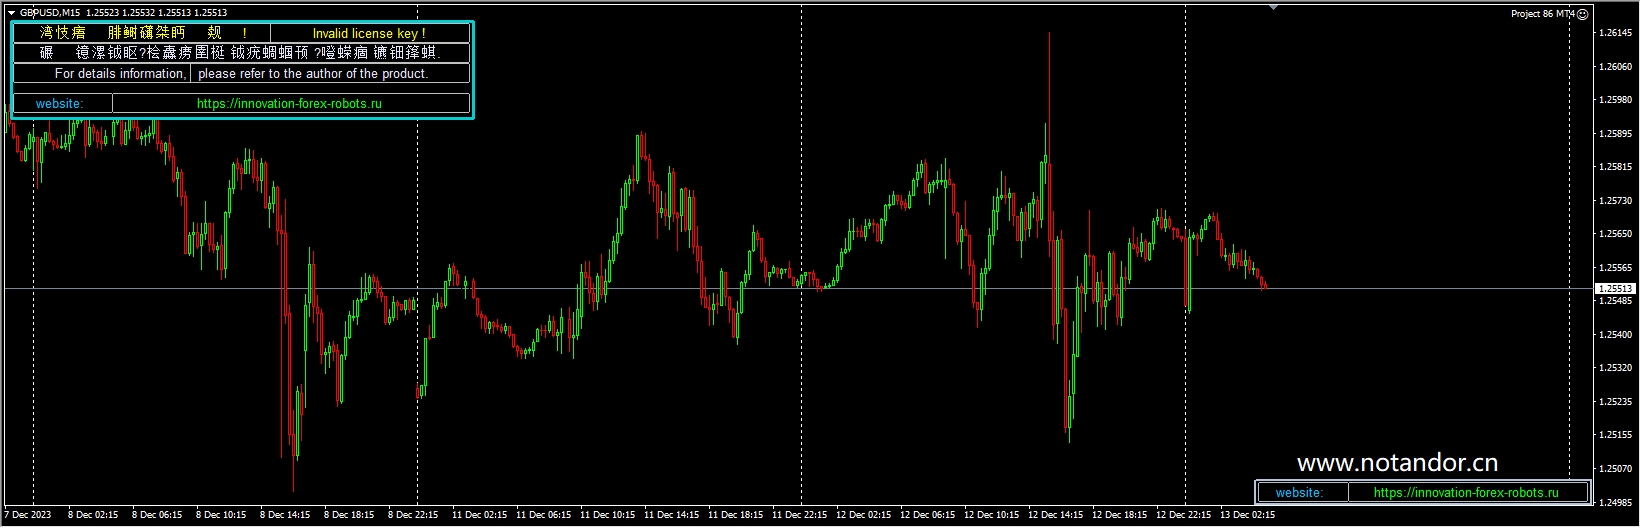
Task: Click the "website:" label in top-left panel
Action: (x=60, y=104)
